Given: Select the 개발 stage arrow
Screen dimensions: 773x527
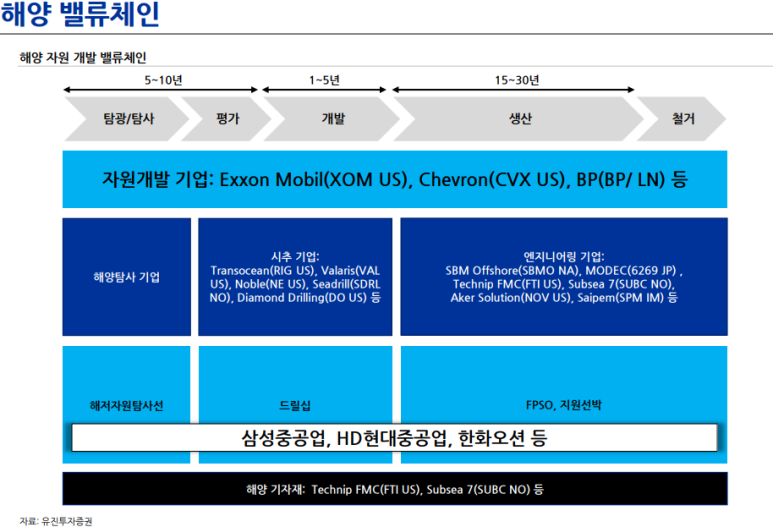Looking at the screenshot, I should 332,119.
